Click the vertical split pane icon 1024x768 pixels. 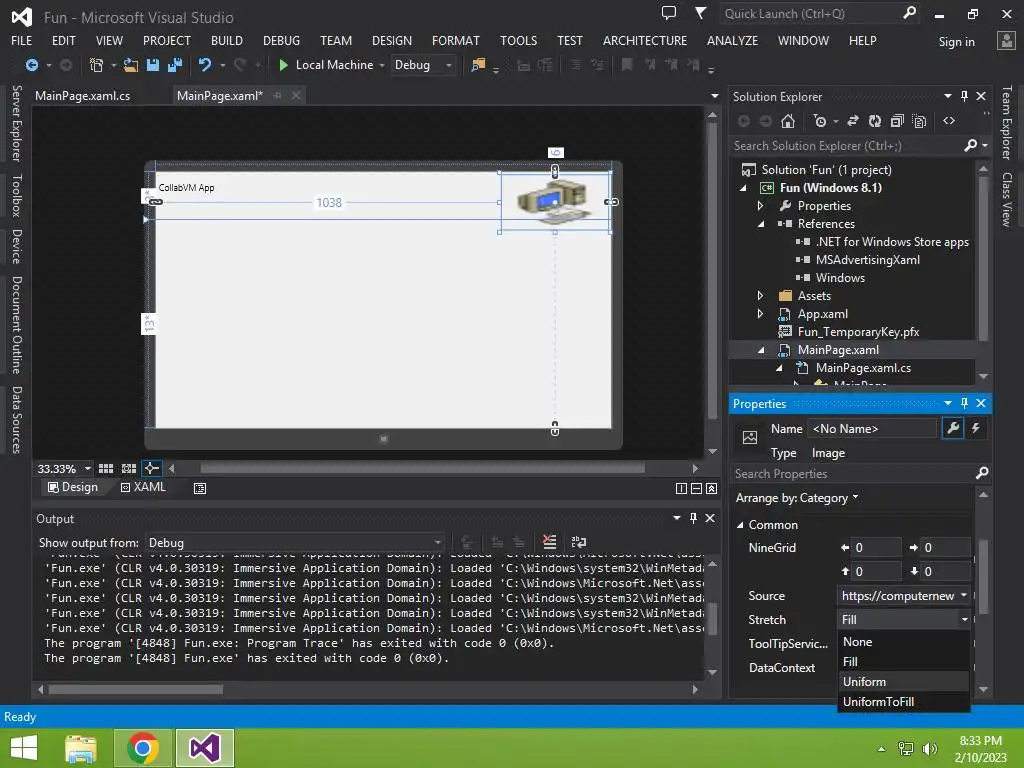[x=681, y=488]
